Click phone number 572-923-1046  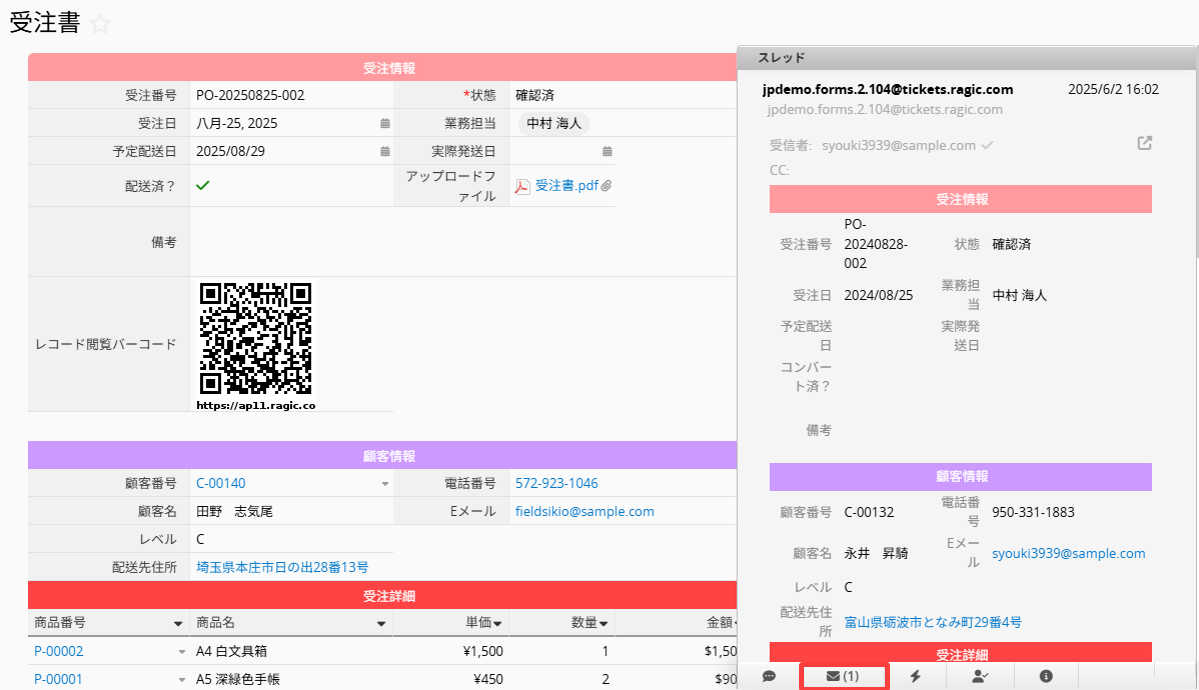(x=556, y=483)
